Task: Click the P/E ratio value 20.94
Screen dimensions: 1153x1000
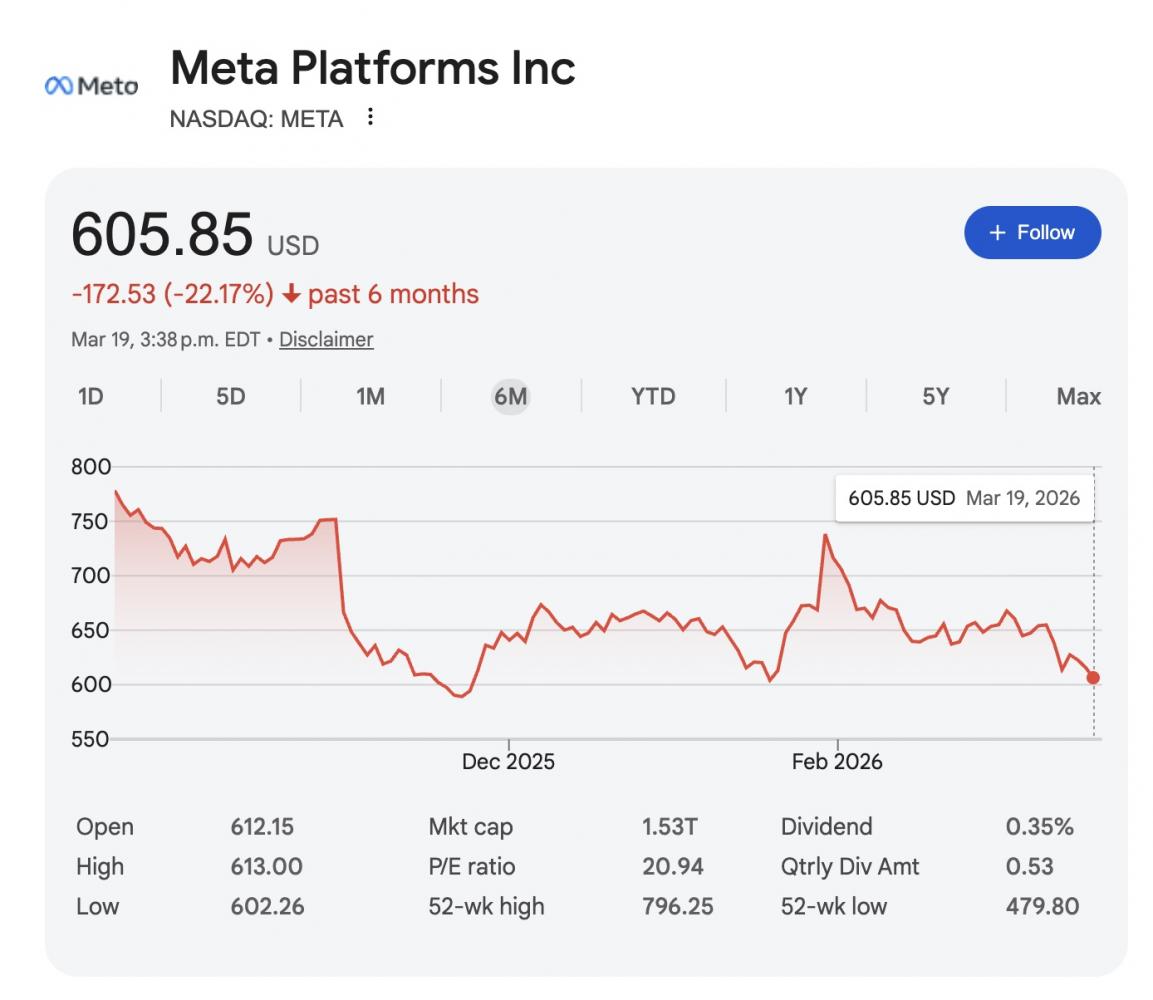Action: 672,867
